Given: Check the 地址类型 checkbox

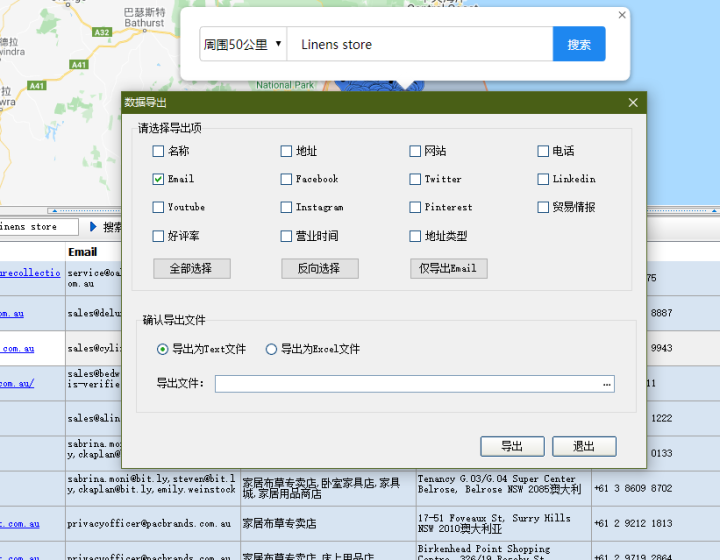Looking at the screenshot, I should pyautogui.click(x=415, y=236).
